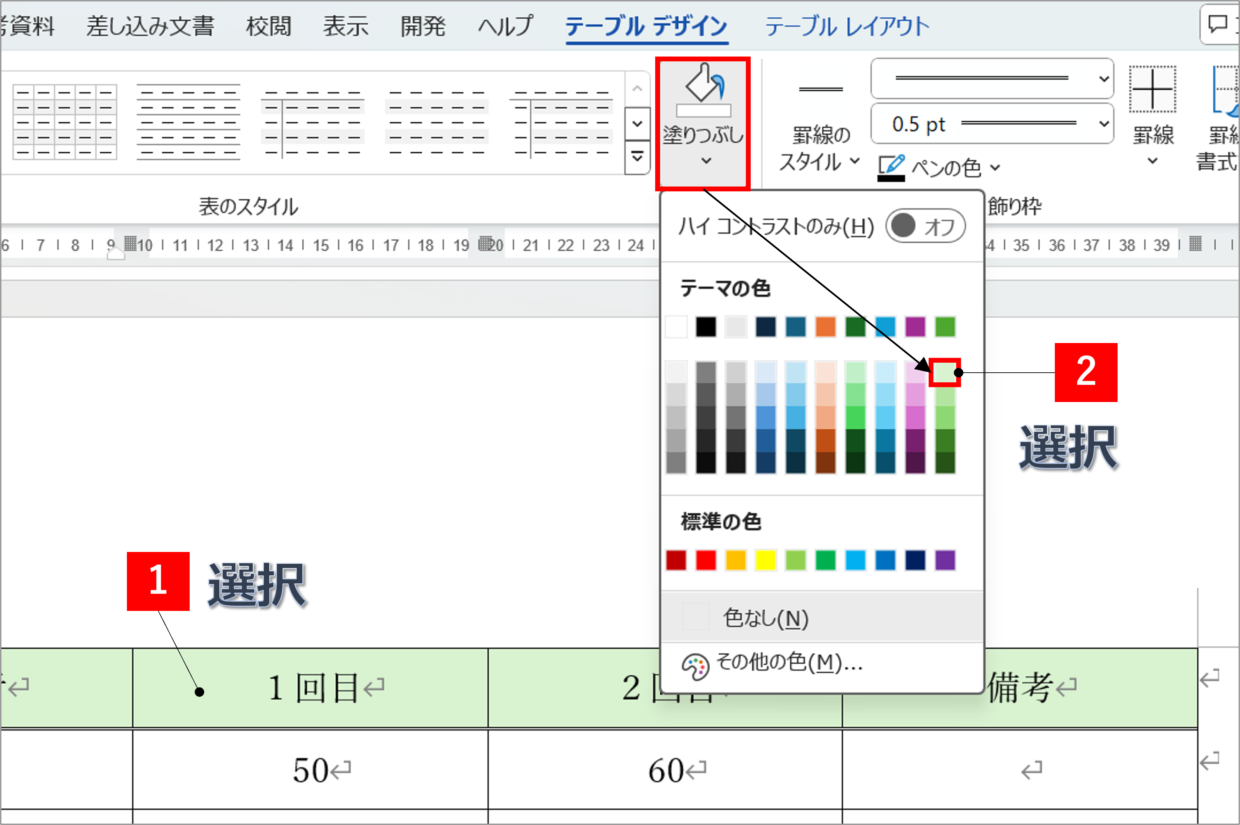Select 色なし(N) menu entry

[x=822, y=619]
